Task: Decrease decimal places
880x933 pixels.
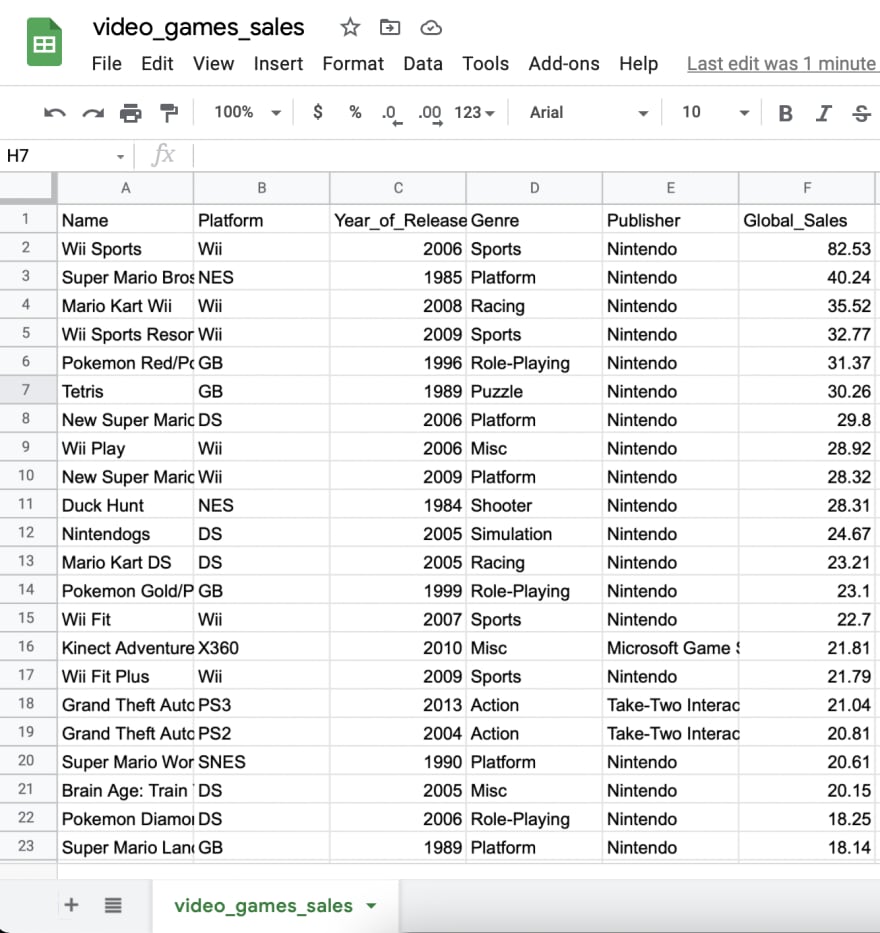Action: tap(392, 114)
